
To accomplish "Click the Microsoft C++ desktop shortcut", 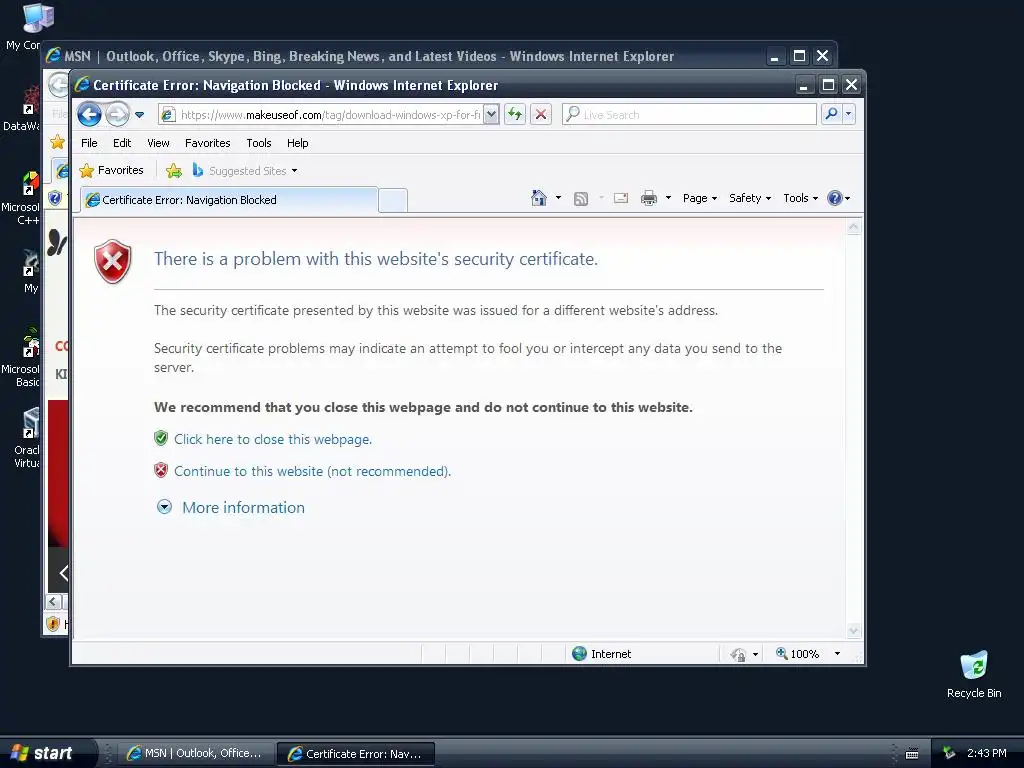I will [x=21, y=199].
